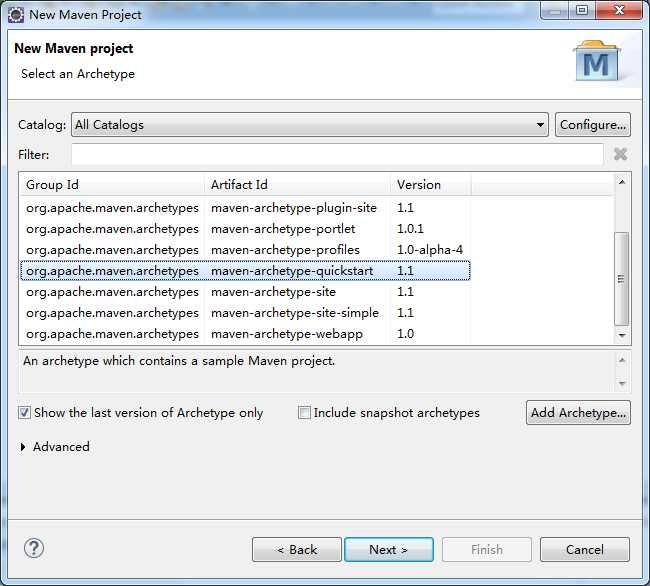The width and height of the screenshot is (650, 586).
Task: Select the maven-archetype-profiles row
Action: tap(245, 250)
